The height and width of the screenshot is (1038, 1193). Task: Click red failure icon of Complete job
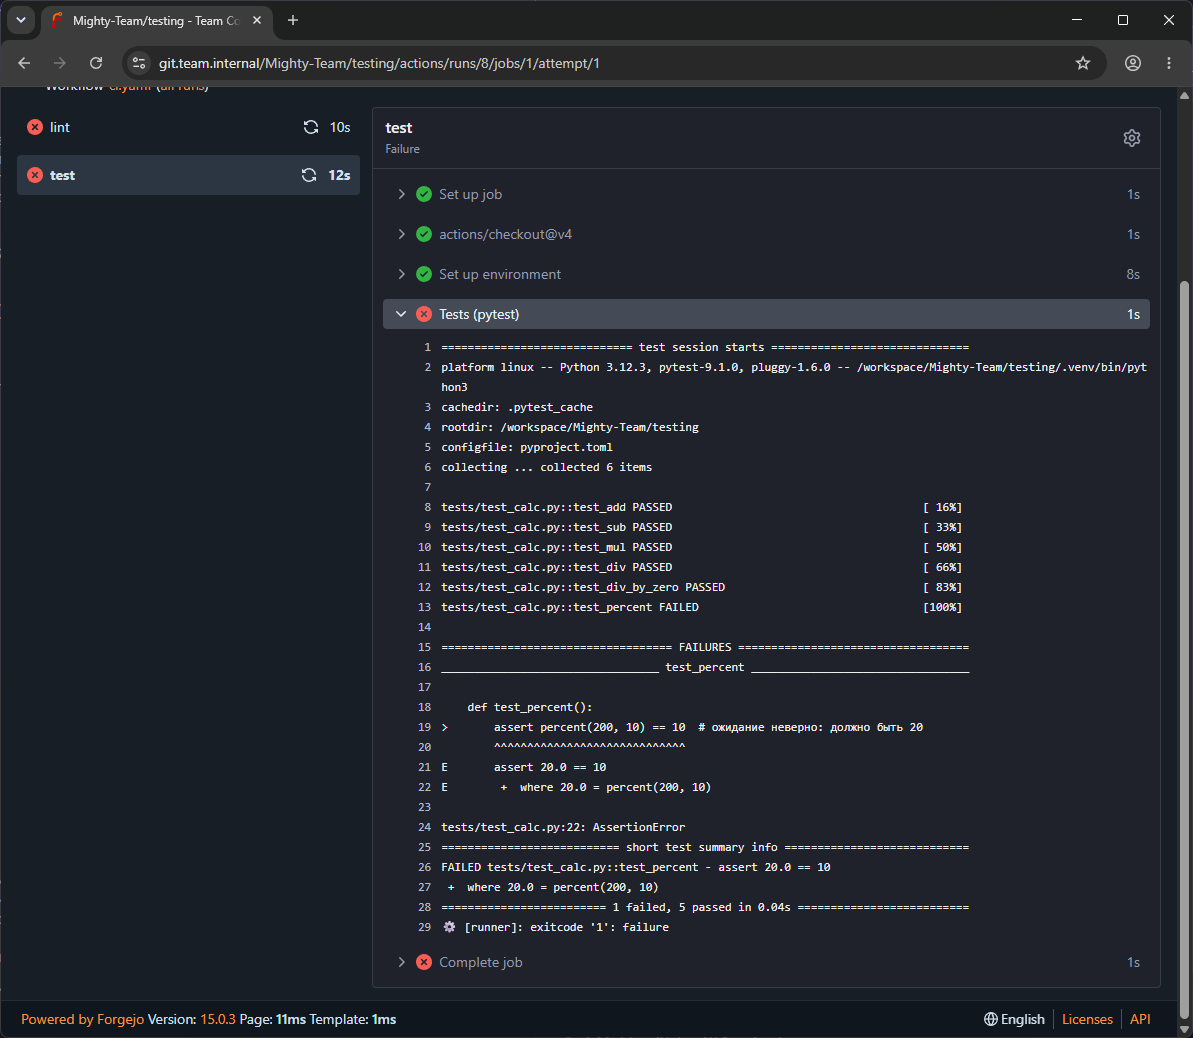click(x=424, y=962)
